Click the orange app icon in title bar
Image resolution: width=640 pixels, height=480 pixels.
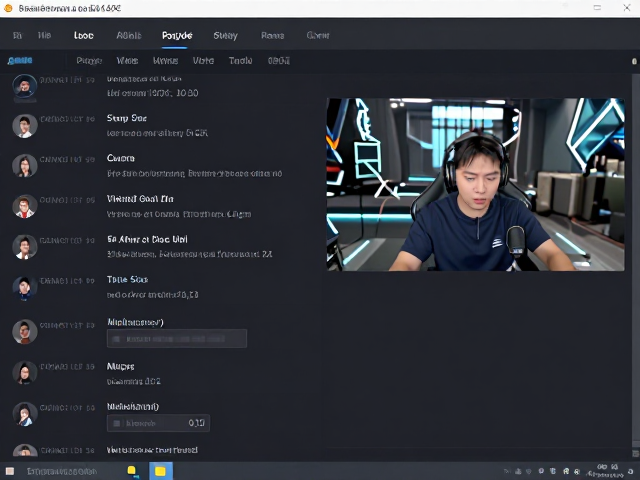(x=8, y=8)
